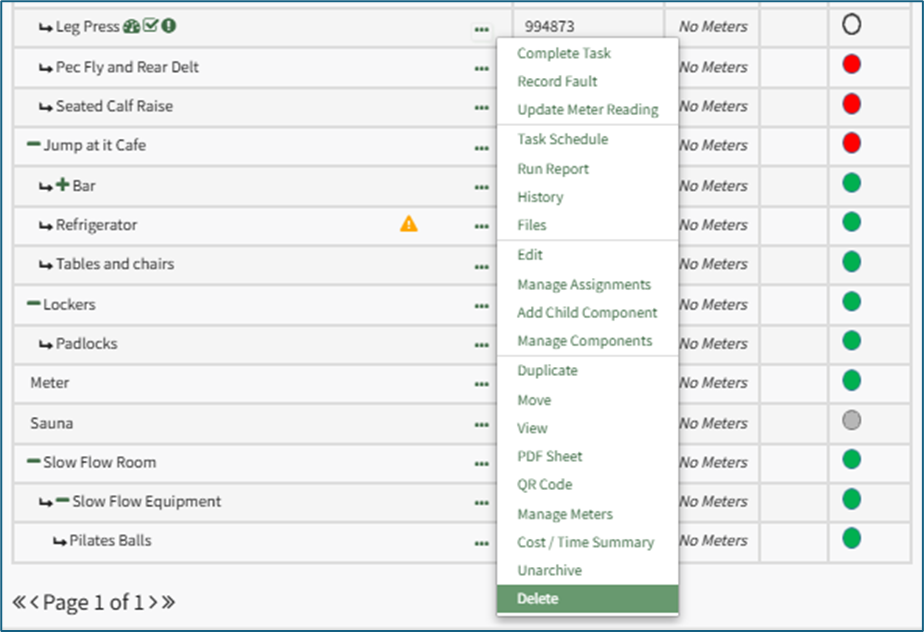Click the Seated Calf Raise component name
This screenshot has height=632, width=924.
click(116, 106)
